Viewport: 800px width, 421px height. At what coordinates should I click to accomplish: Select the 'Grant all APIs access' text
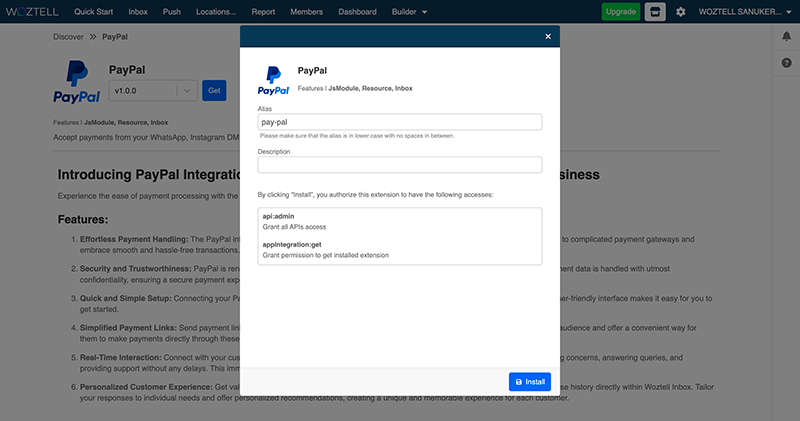(294, 227)
